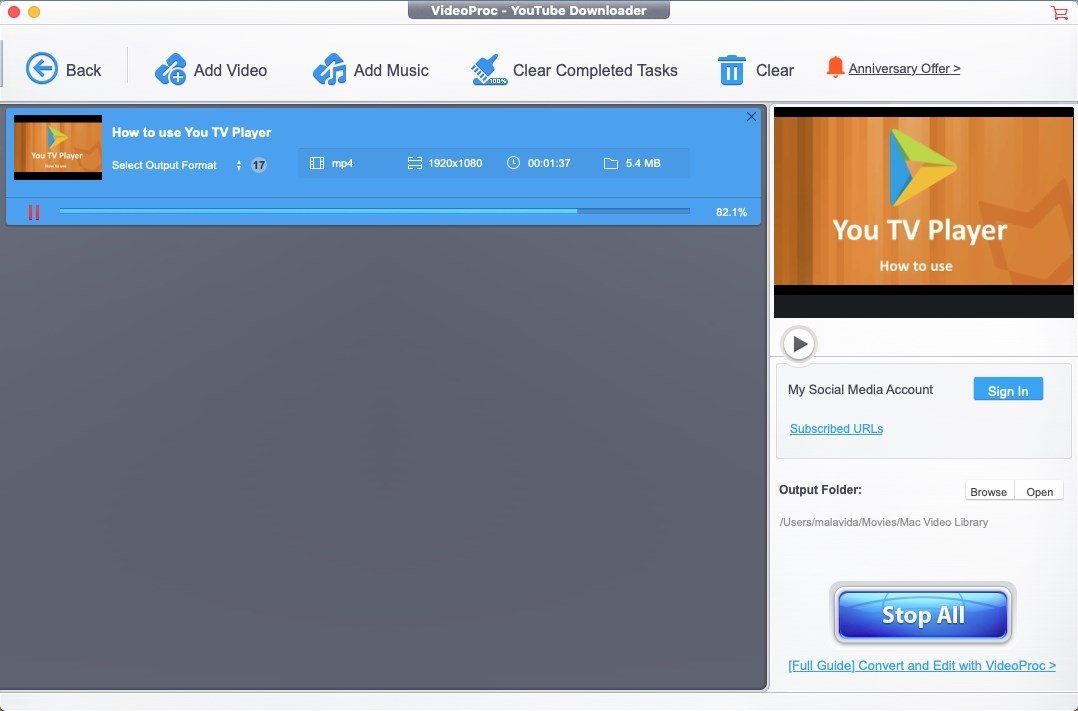Screen dimensions: 1078x711
Task: Click the Clear Completed Tasks broom icon
Action: pyautogui.click(x=489, y=70)
